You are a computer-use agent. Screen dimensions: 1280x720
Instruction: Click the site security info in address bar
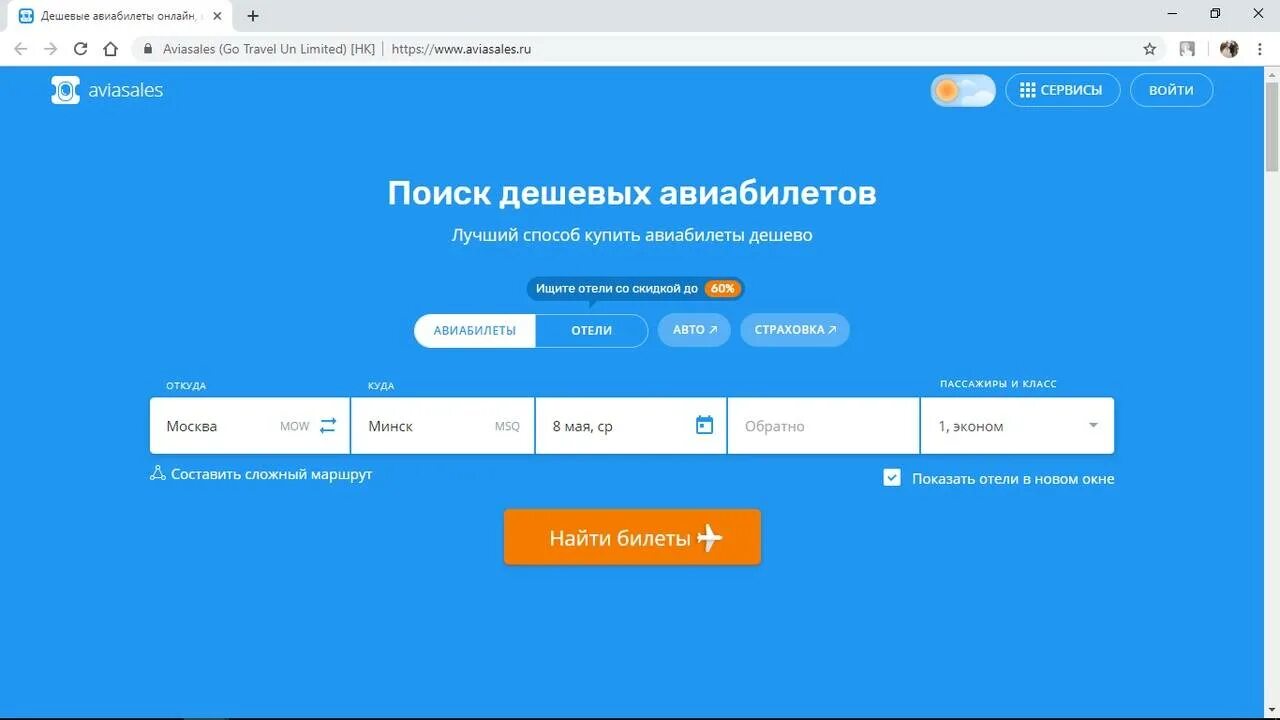pyautogui.click(x=146, y=48)
